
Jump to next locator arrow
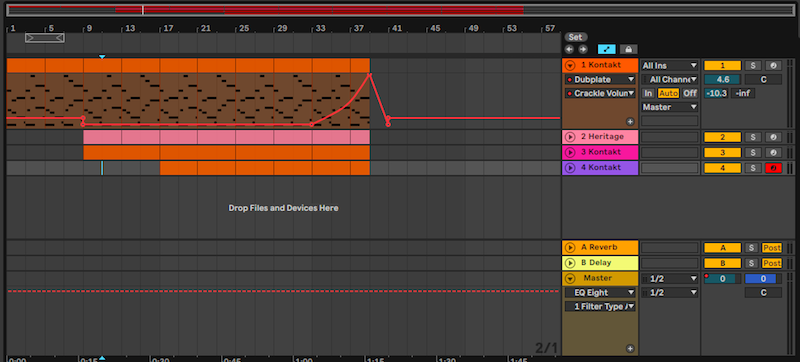[583, 49]
